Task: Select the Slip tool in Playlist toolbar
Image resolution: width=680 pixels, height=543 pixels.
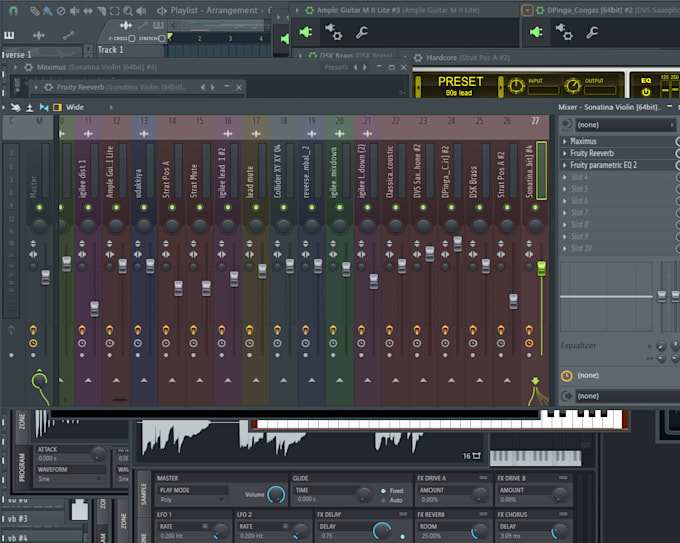Action: pyautogui.click(x=88, y=11)
